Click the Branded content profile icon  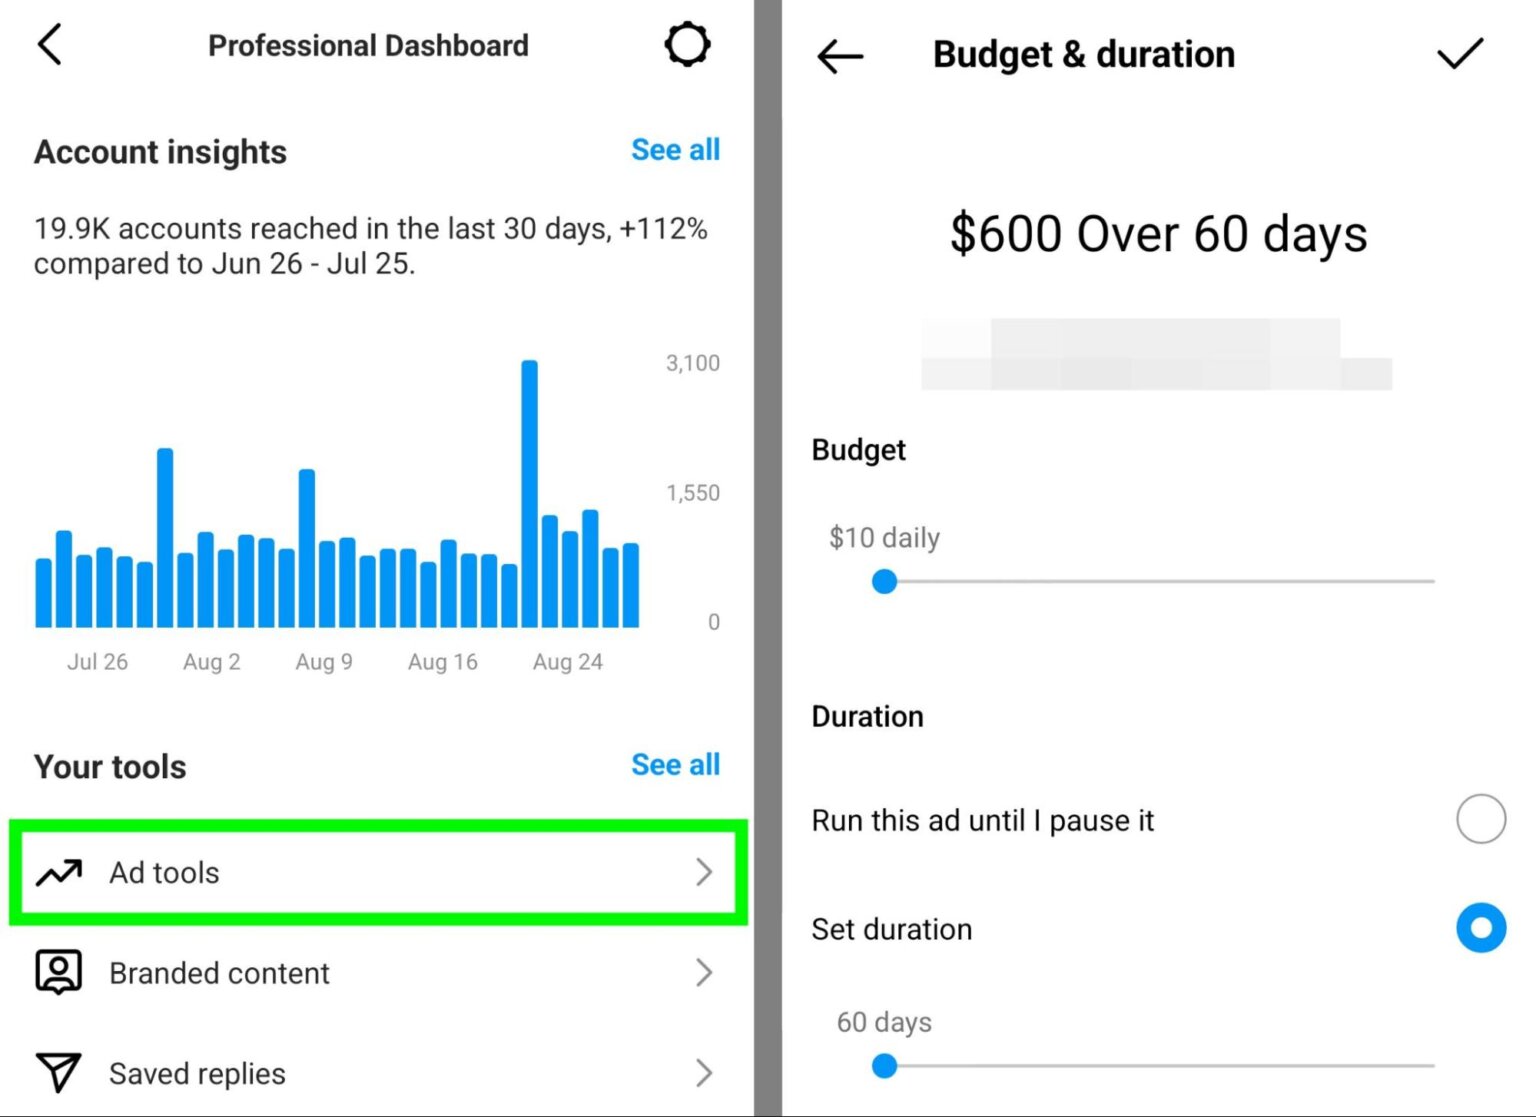57,971
